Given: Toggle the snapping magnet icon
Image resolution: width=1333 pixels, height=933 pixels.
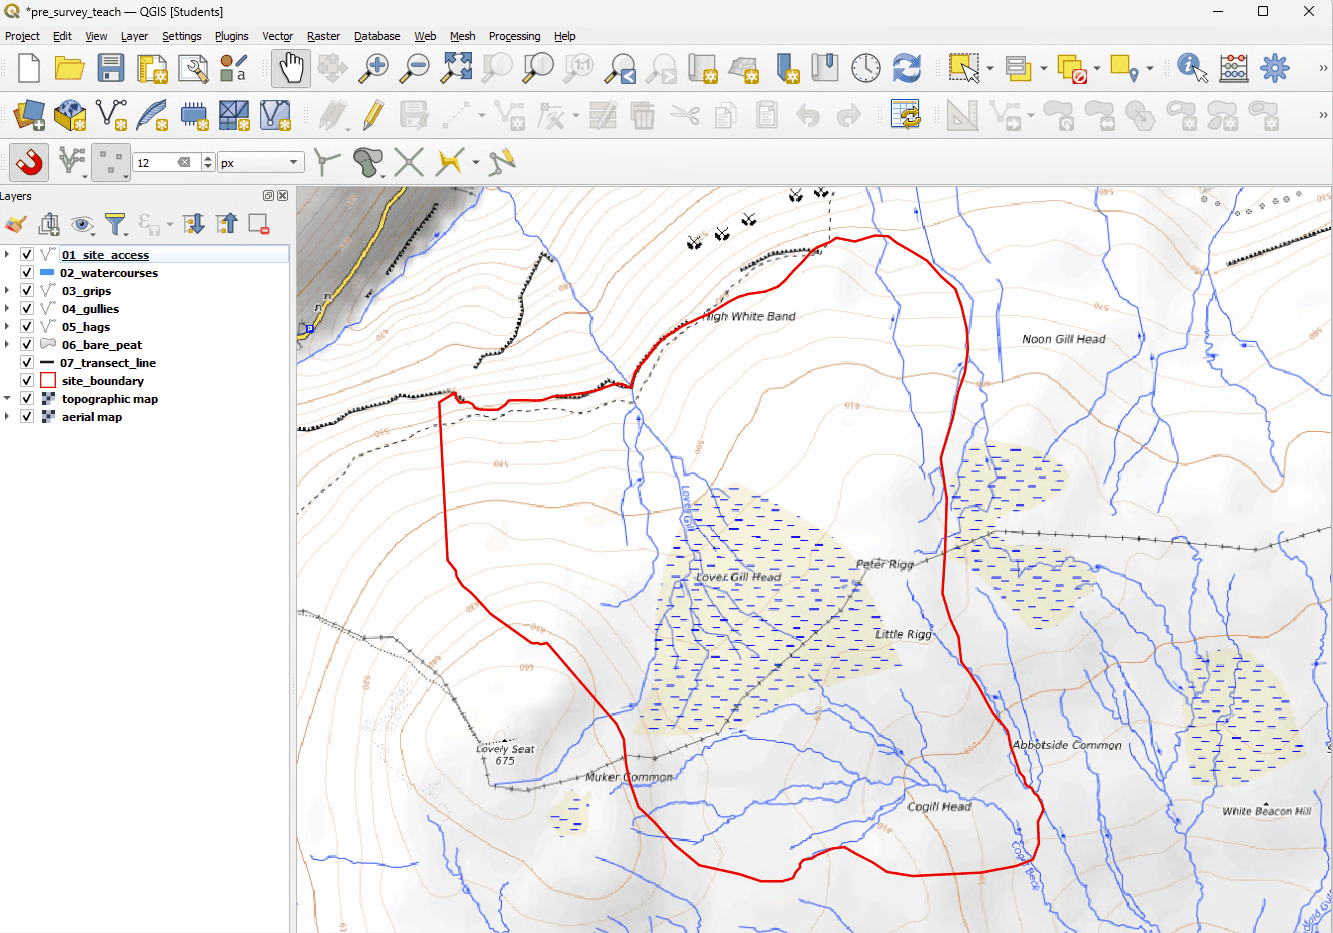Looking at the screenshot, I should (29, 162).
